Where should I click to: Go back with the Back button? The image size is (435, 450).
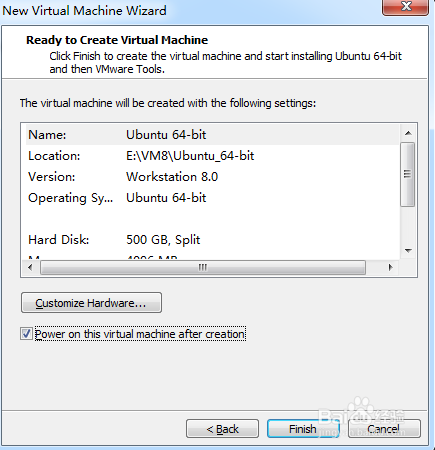(222, 428)
